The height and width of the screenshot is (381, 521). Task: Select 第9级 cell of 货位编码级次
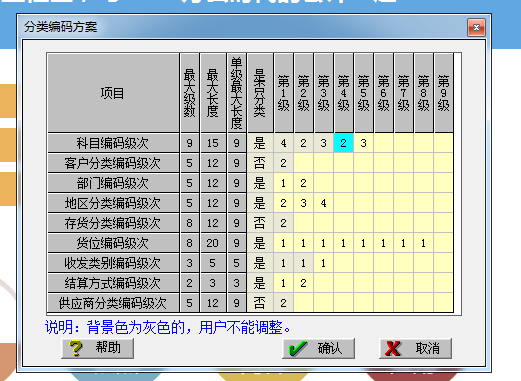pyautogui.click(x=443, y=243)
